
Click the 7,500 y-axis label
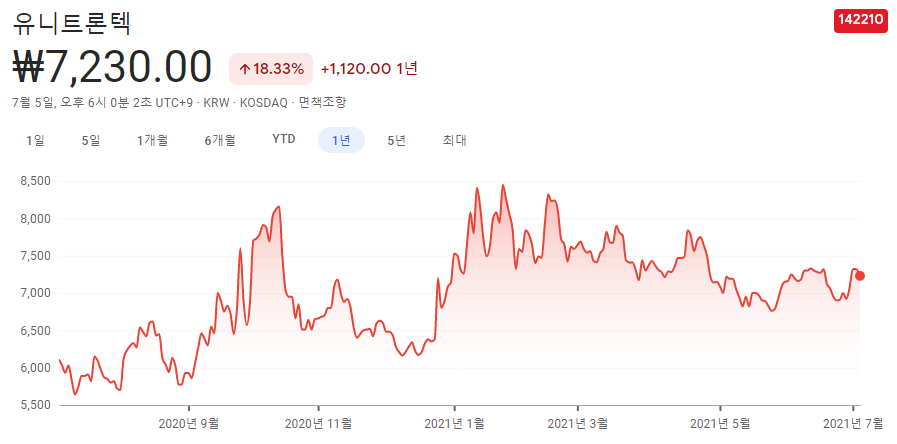(36, 256)
